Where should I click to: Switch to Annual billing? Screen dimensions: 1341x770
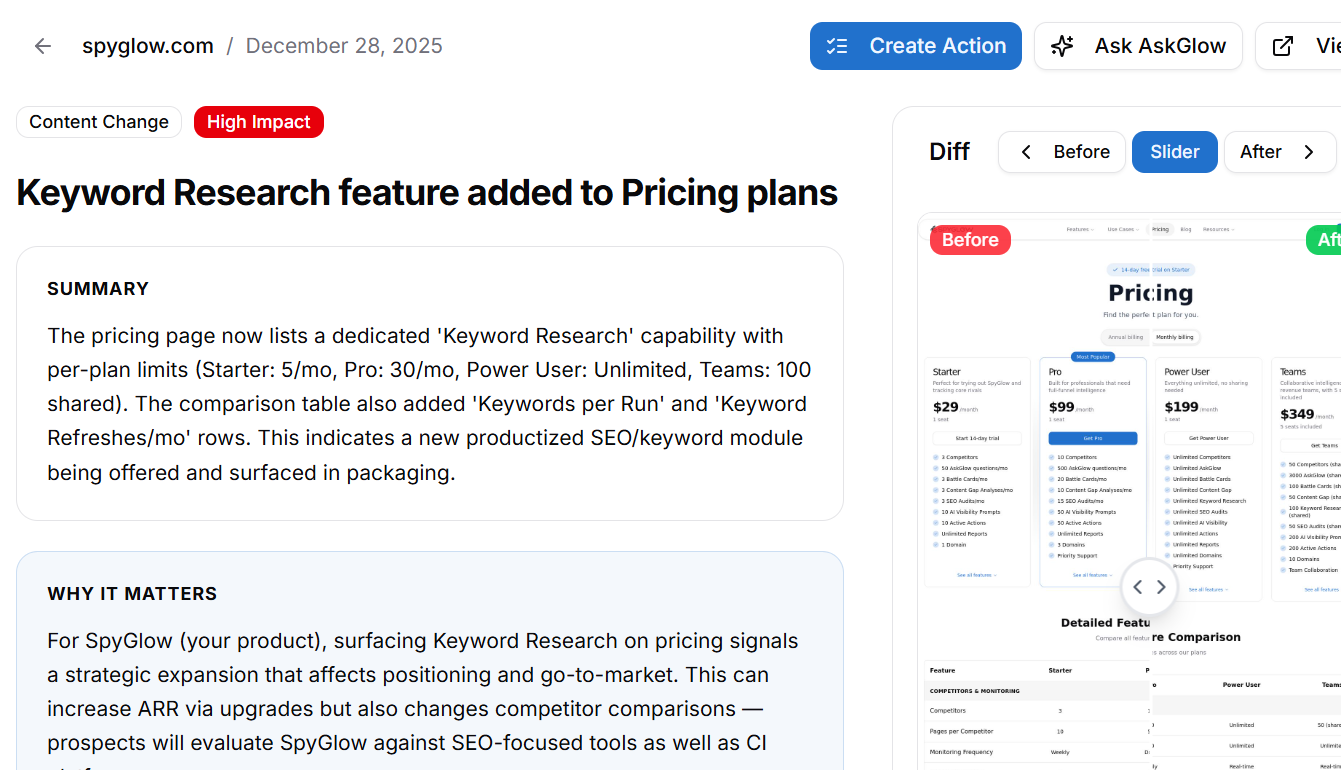(1124, 336)
